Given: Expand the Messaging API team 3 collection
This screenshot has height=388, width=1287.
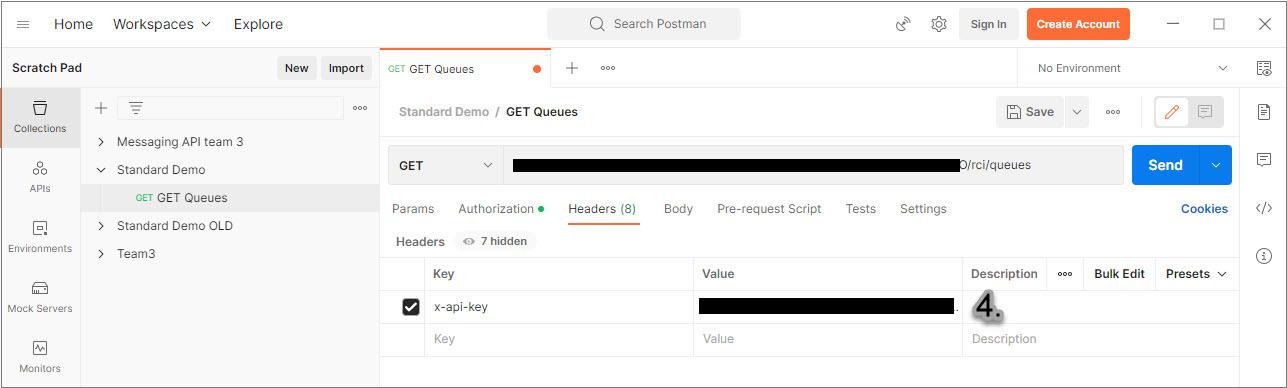Looking at the screenshot, I should (x=101, y=142).
